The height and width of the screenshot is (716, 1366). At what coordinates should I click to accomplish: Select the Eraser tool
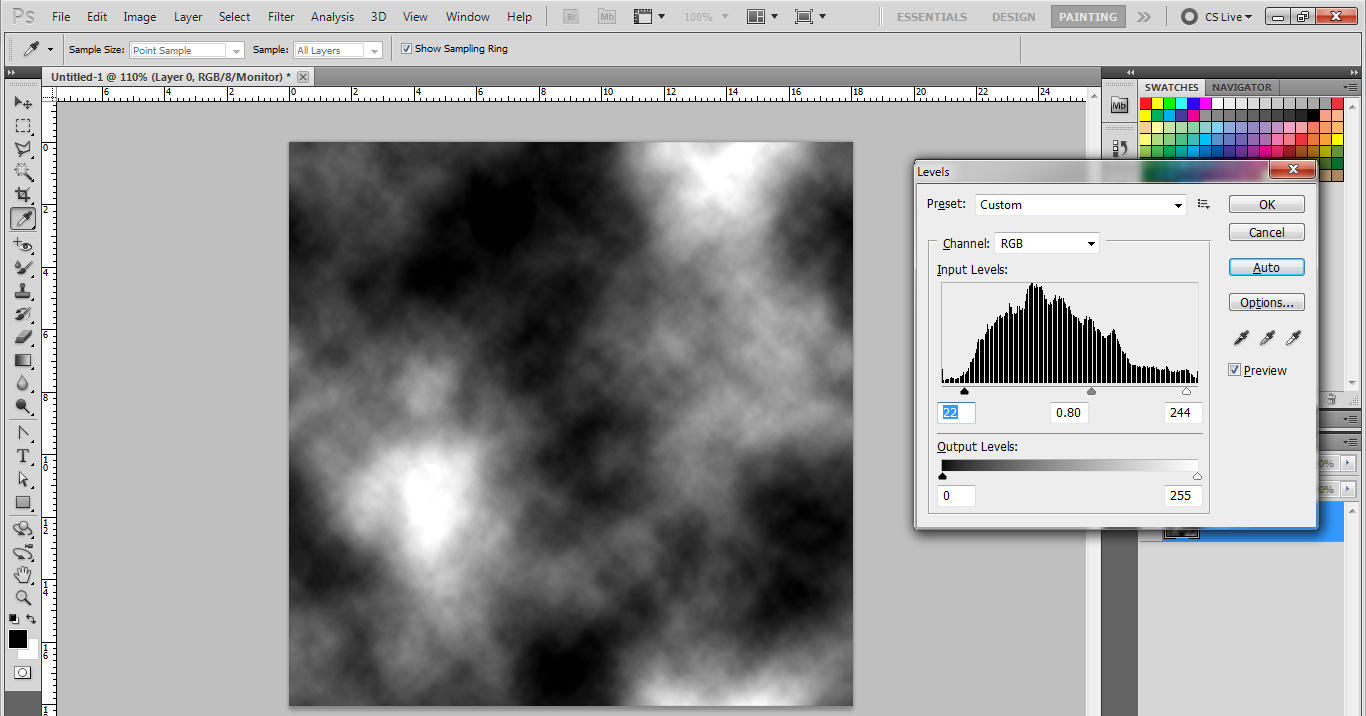click(x=22, y=337)
